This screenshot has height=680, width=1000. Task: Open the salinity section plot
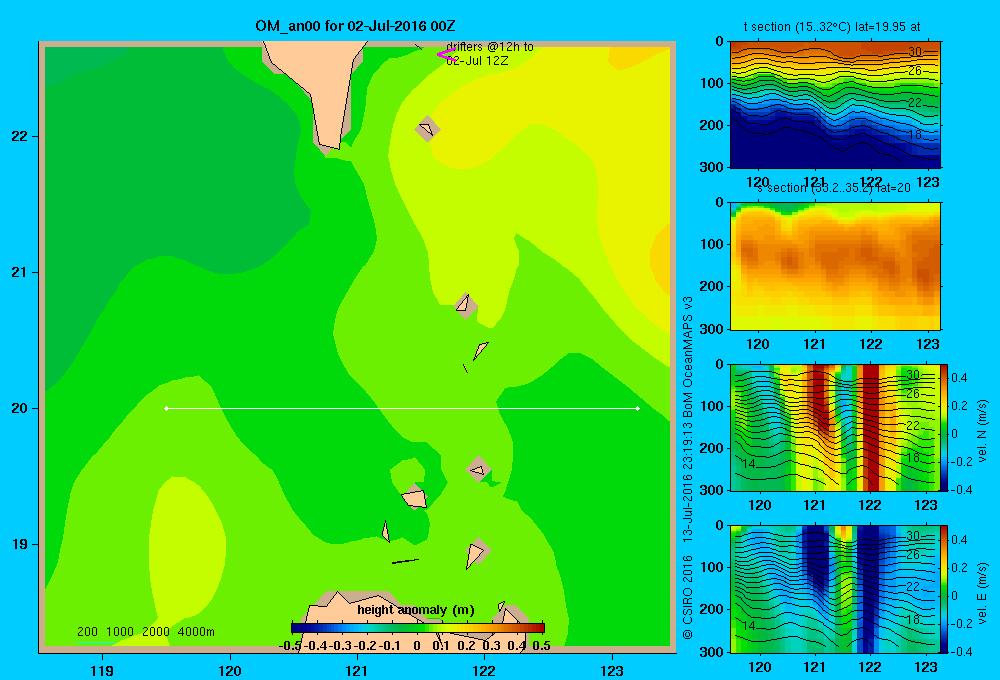click(x=835, y=265)
